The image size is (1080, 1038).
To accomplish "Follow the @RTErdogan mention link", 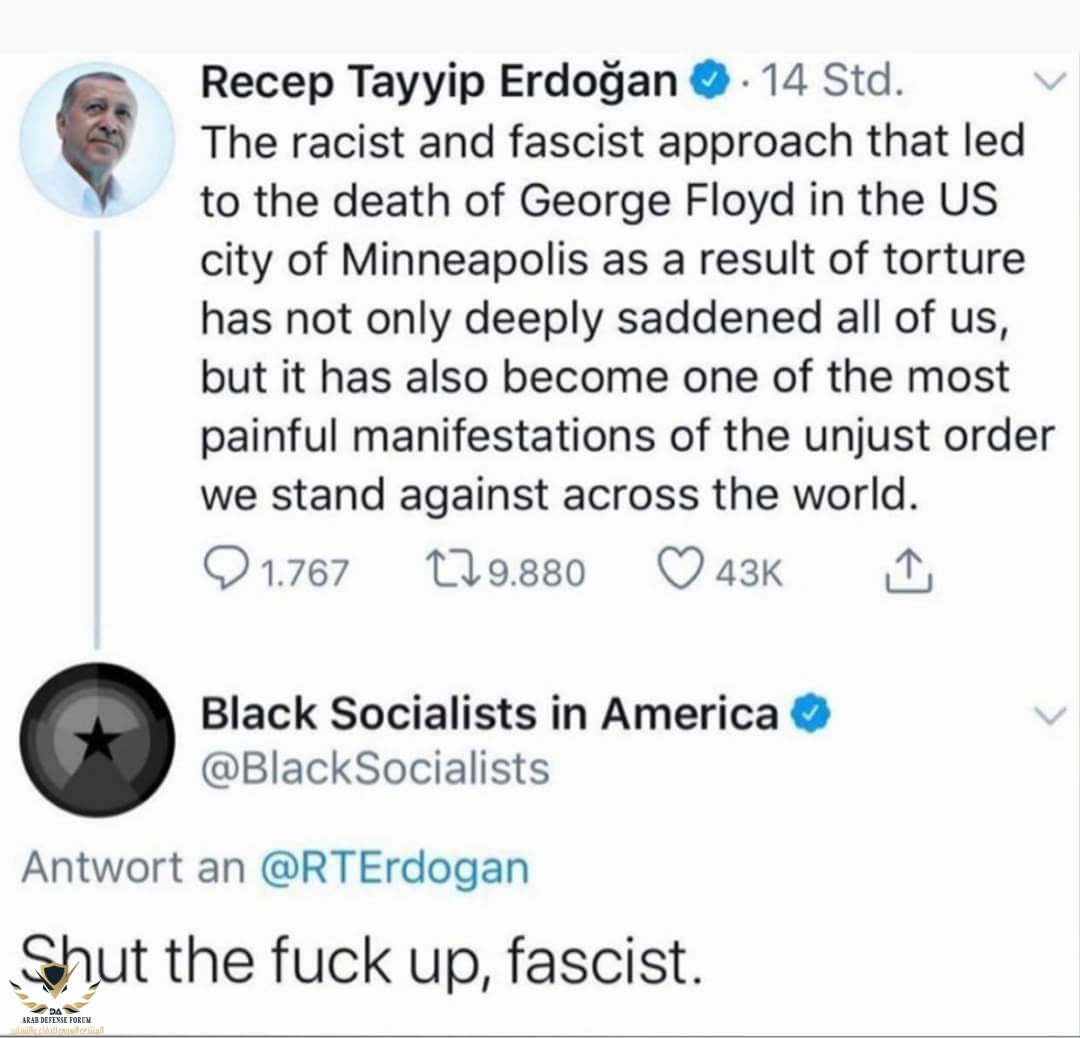I will pyautogui.click(x=394, y=868).
